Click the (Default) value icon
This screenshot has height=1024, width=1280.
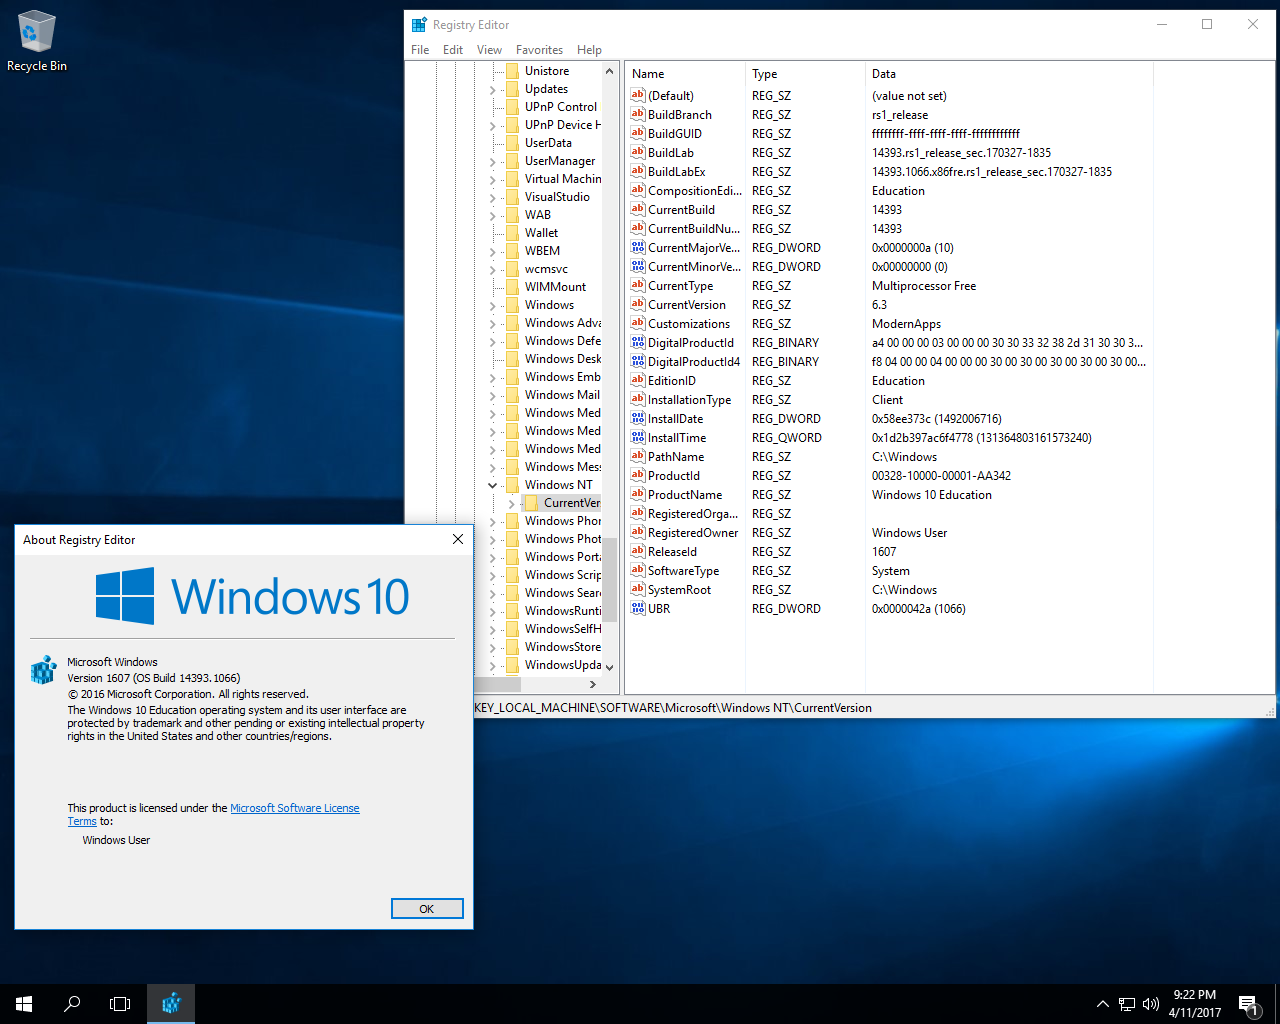638,95
